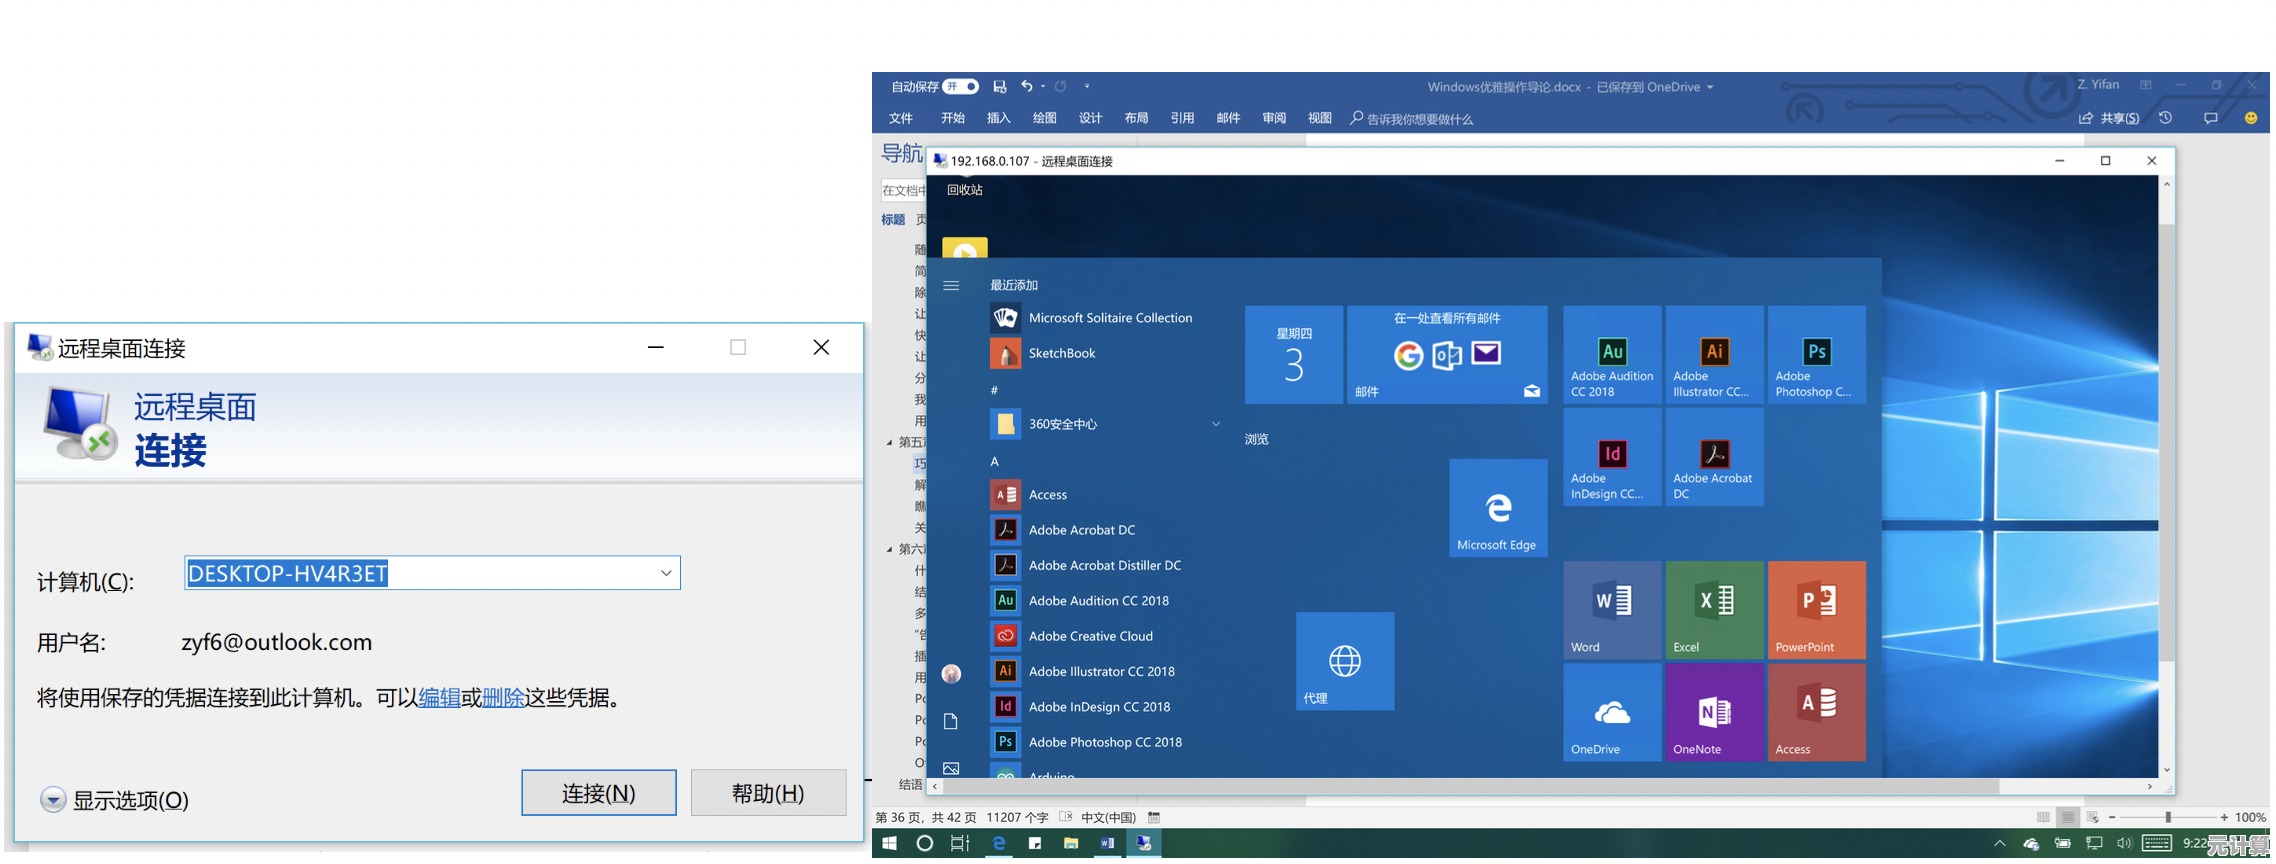Open the OneNote tile in Start menu
This screenshot has width=2276, height=864.
tap(1714, 712)
